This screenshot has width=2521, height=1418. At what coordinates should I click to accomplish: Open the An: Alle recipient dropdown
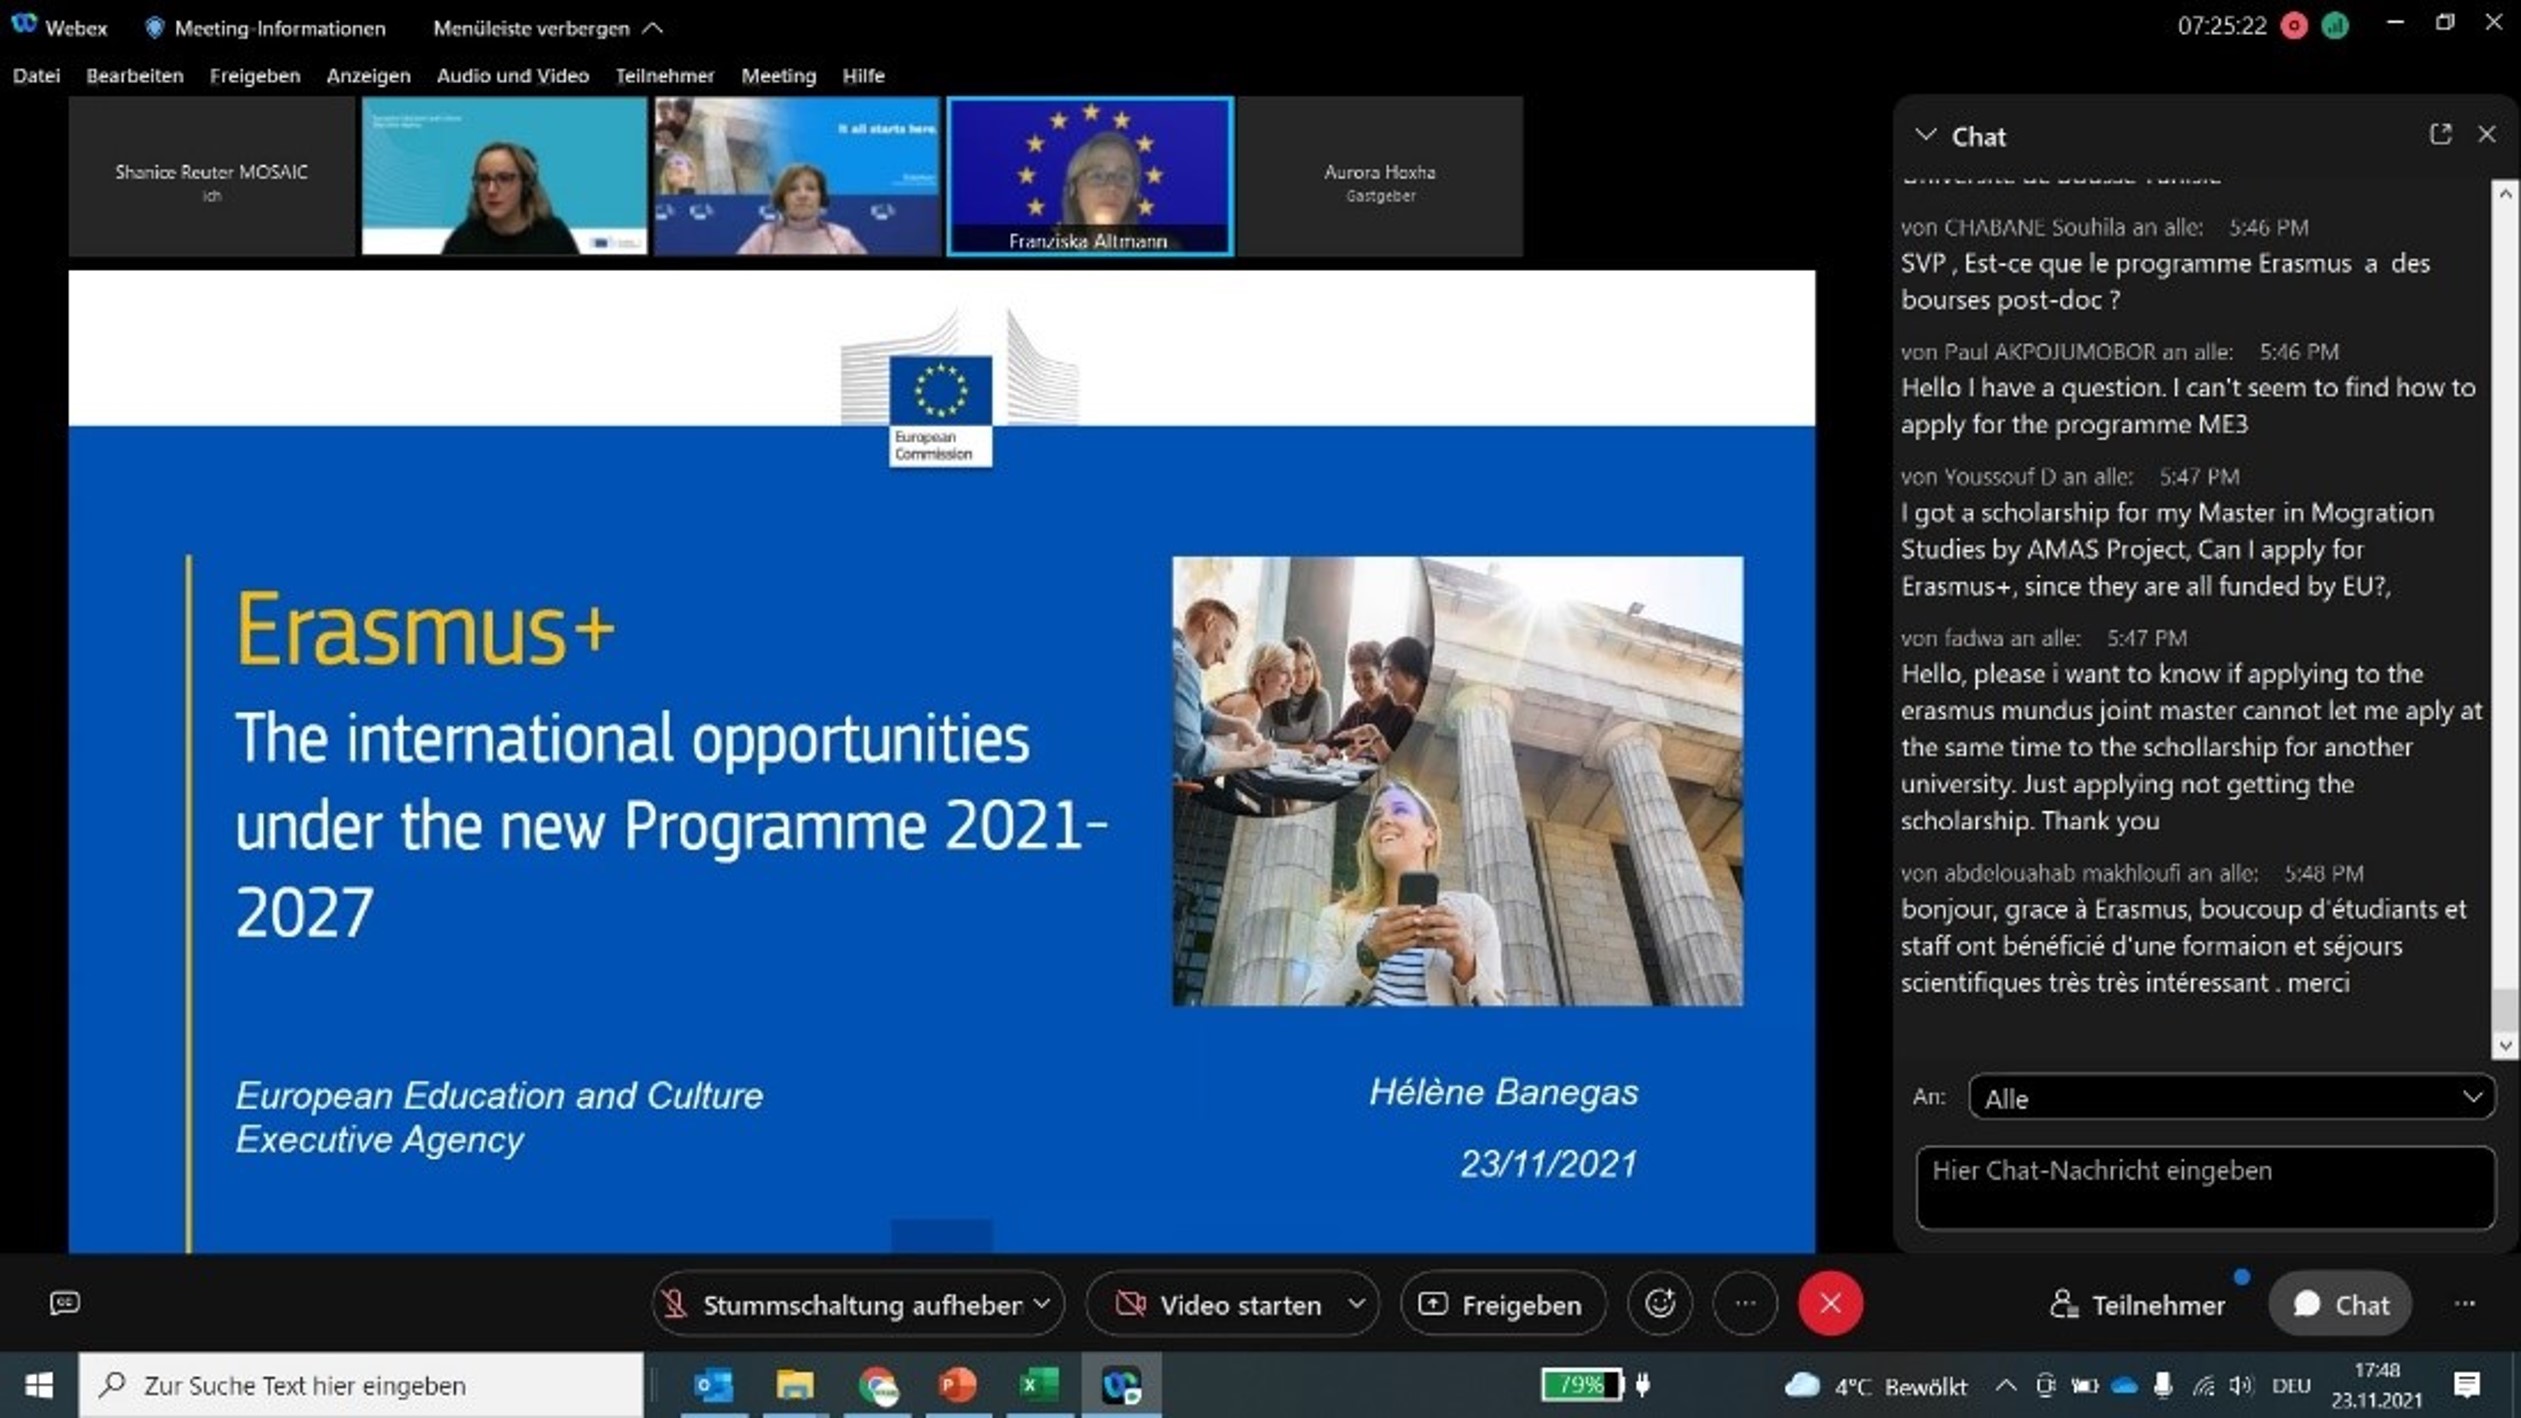tap(2231, 1098)
